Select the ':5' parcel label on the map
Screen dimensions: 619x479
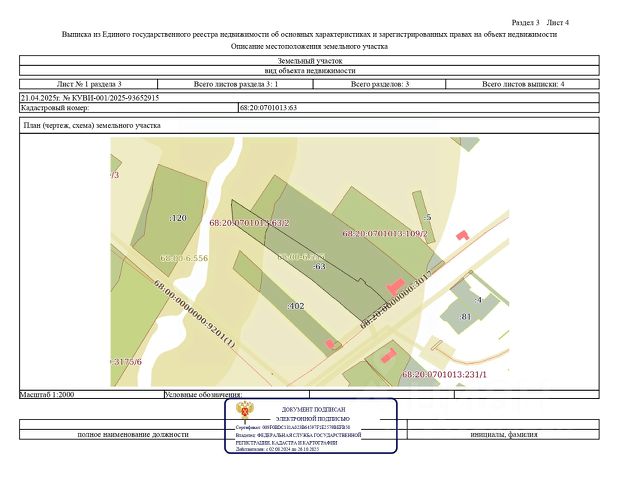[428, 217]
